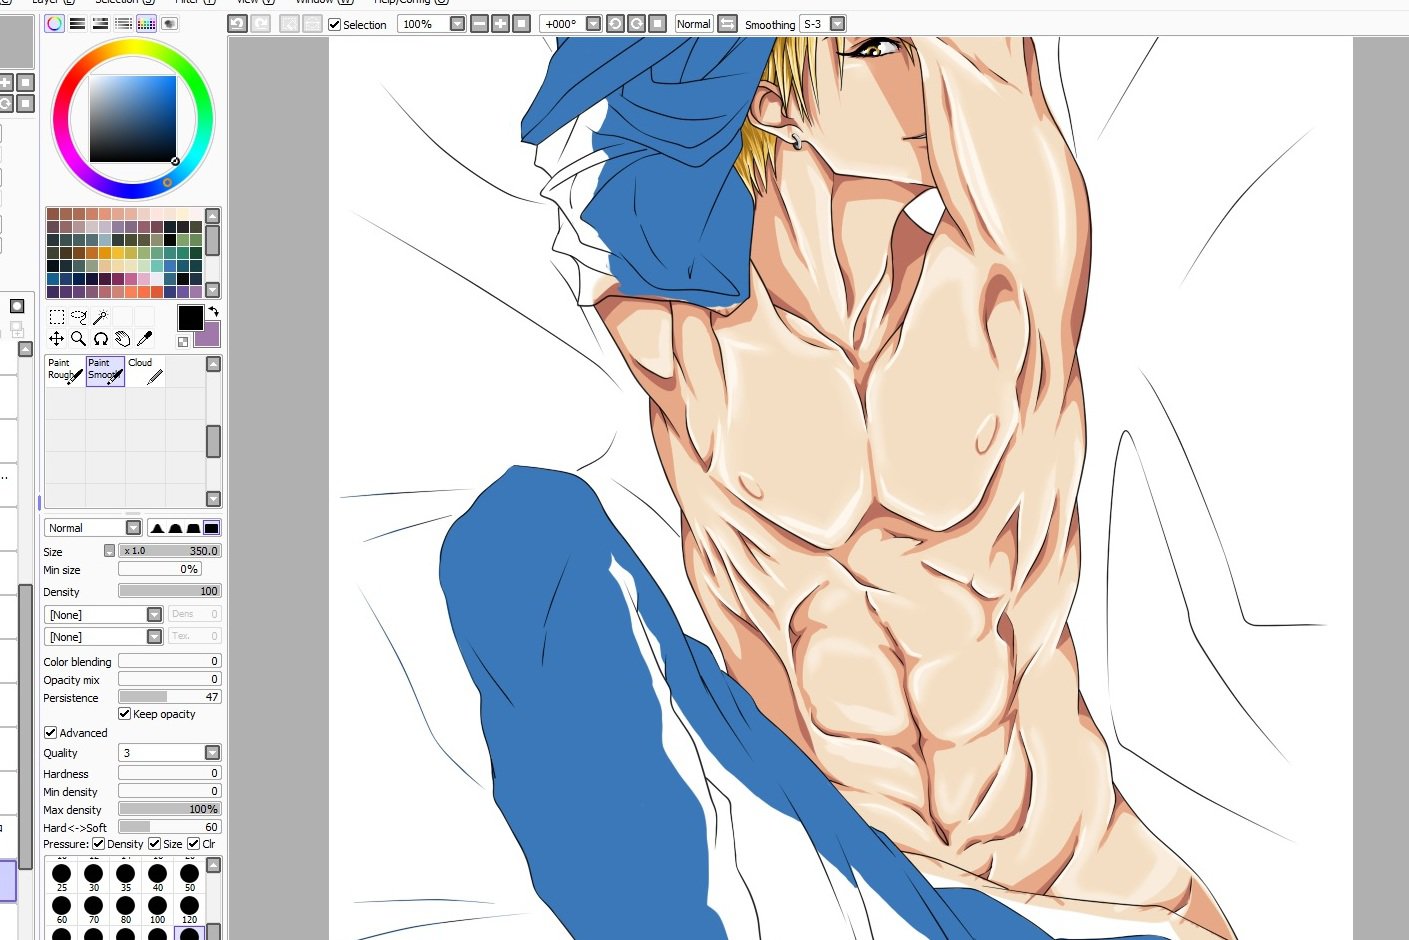
Task: Pick the 25 brush size preset
Action: 62,877
